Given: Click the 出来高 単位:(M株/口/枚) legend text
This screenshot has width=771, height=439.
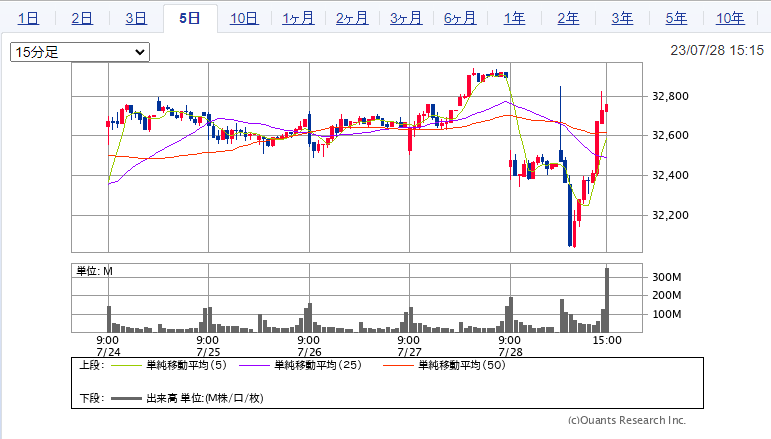Looking at the screenshot, I should pyautogui.click(x=205, y=398).
